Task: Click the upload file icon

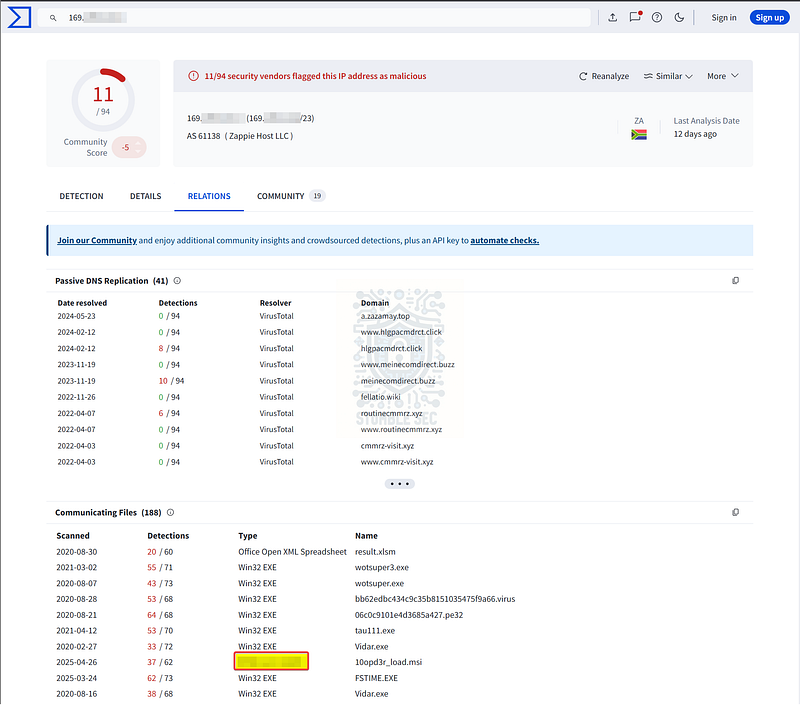Action: pos(613,17)
